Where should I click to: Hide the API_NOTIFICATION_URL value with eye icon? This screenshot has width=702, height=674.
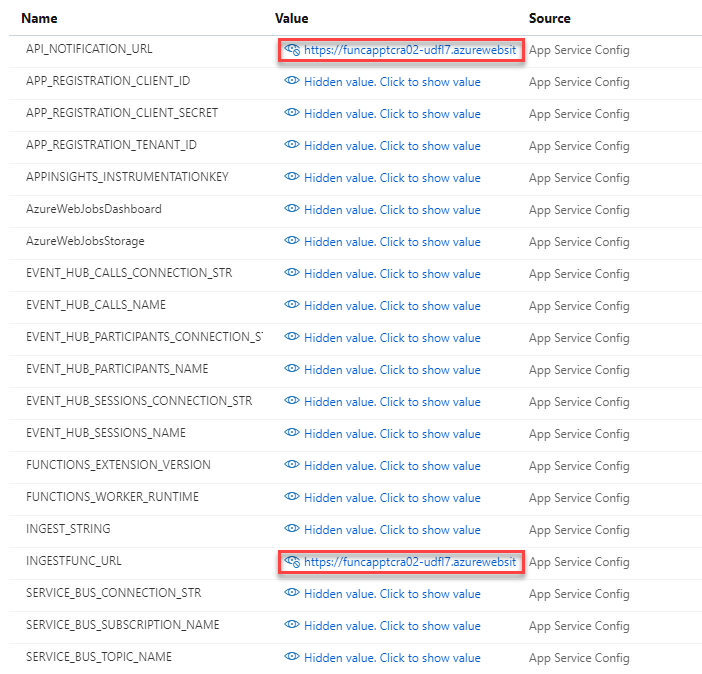[x=292, y=49]
